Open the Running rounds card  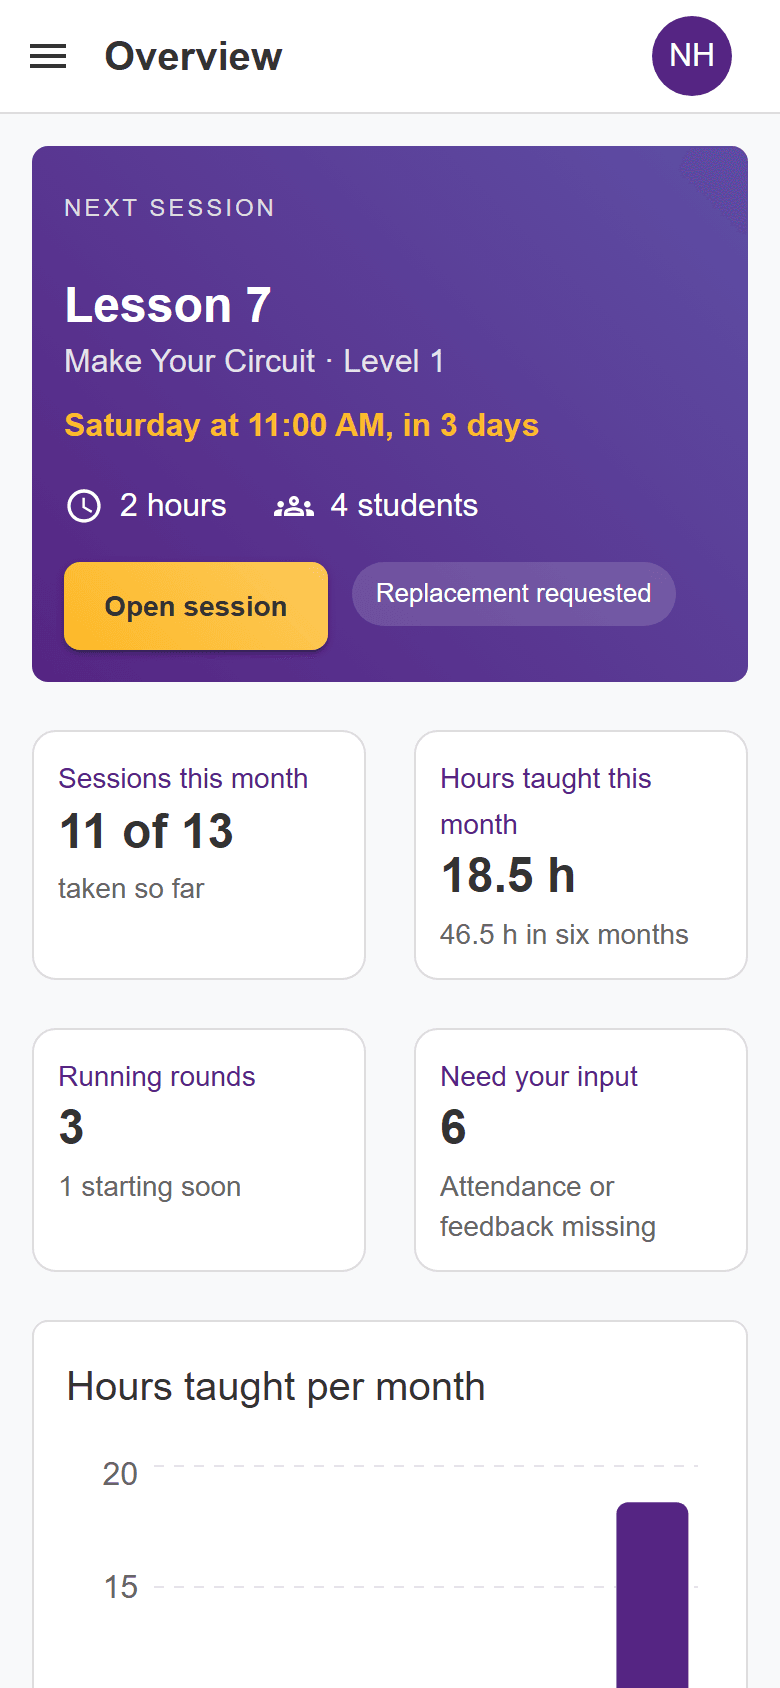(x=199, y=1150)
